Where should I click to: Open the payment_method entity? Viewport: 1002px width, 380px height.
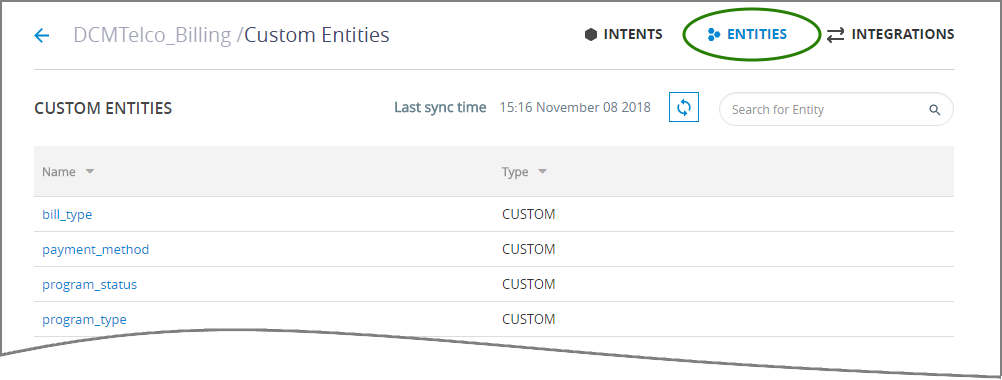coord(96,250)
